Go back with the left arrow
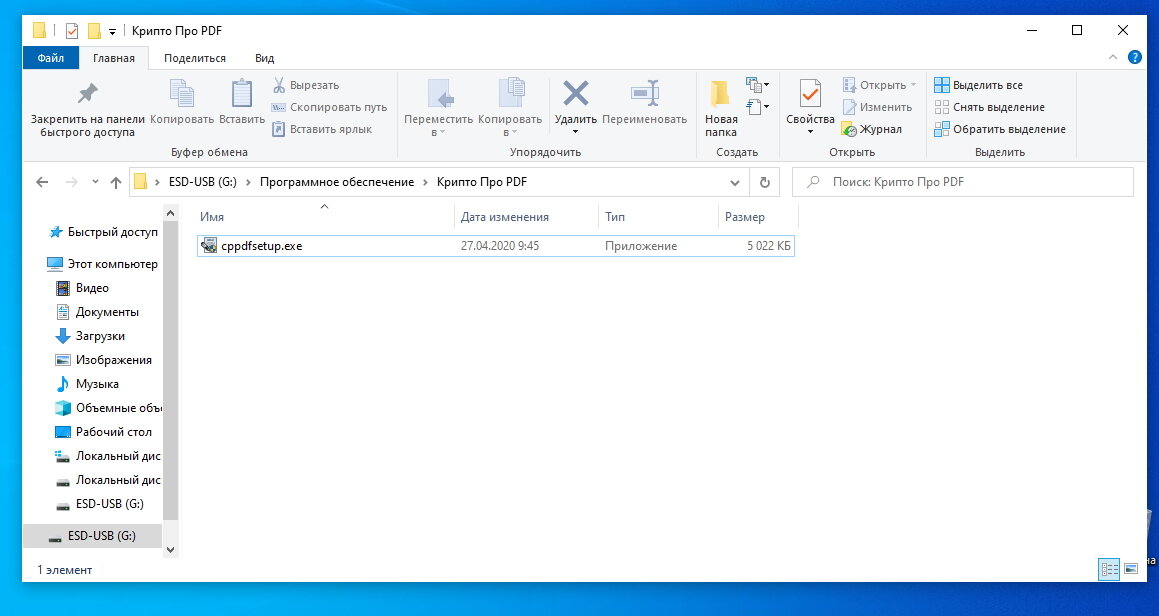This screenshot has width=1159, height=616. (42, 182)
